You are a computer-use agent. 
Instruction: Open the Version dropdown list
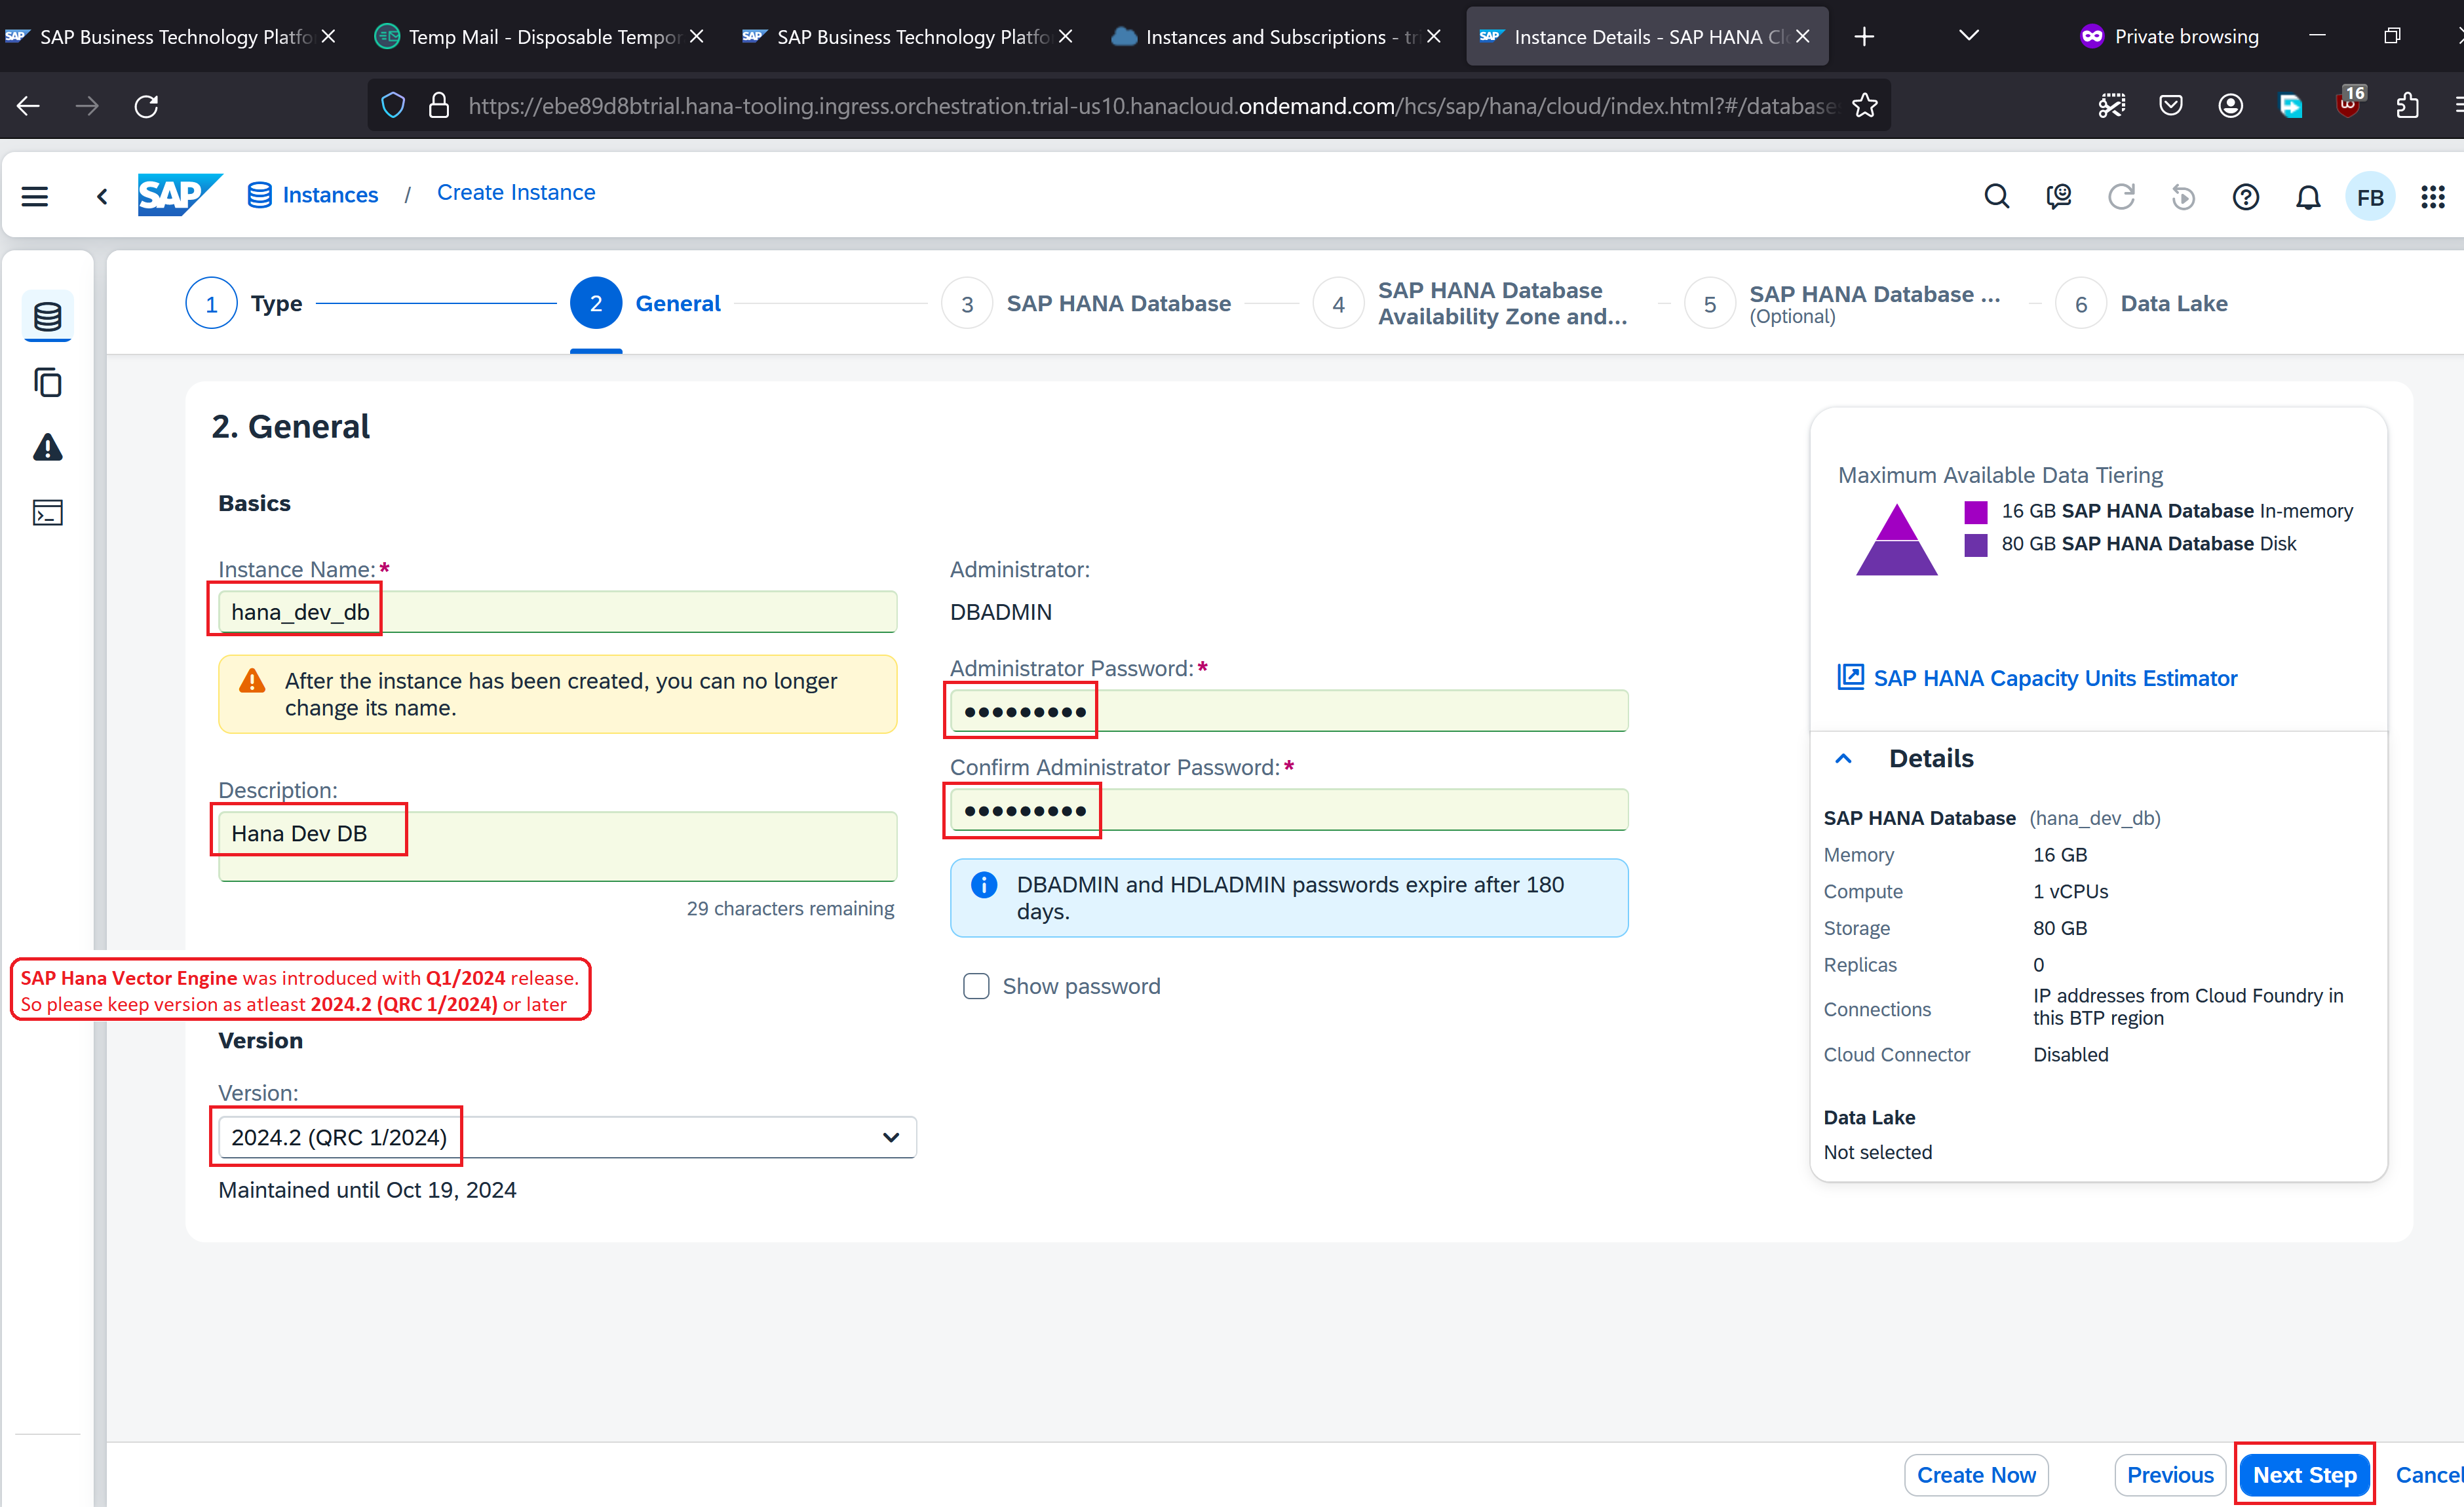[x=890, y=1137]
